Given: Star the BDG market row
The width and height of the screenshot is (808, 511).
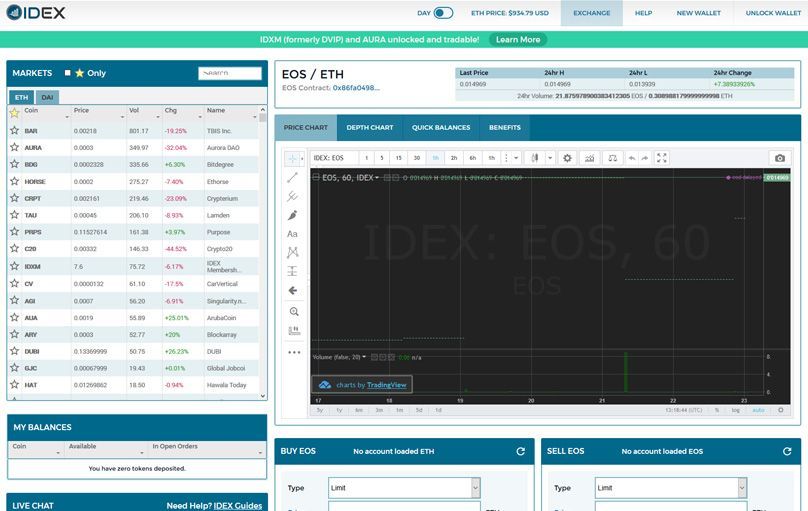Looking at the screenshot, I should pos(14,164).
